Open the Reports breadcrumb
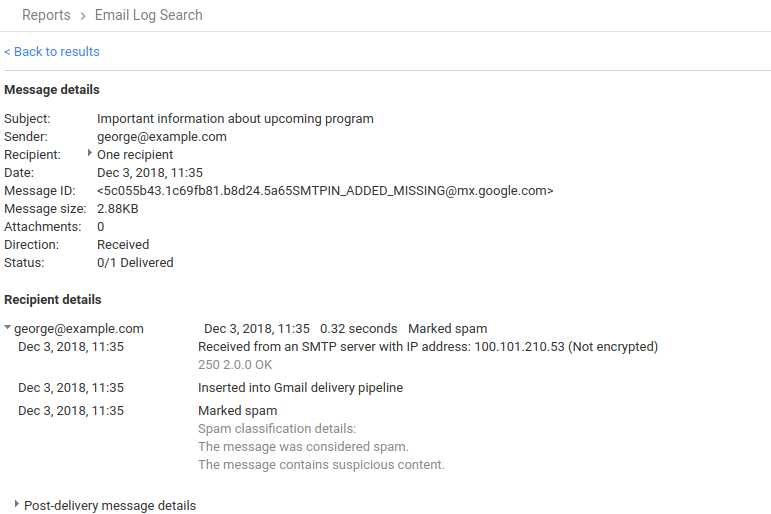The width and height of the screenshot is (771, 514). point(46,15)
